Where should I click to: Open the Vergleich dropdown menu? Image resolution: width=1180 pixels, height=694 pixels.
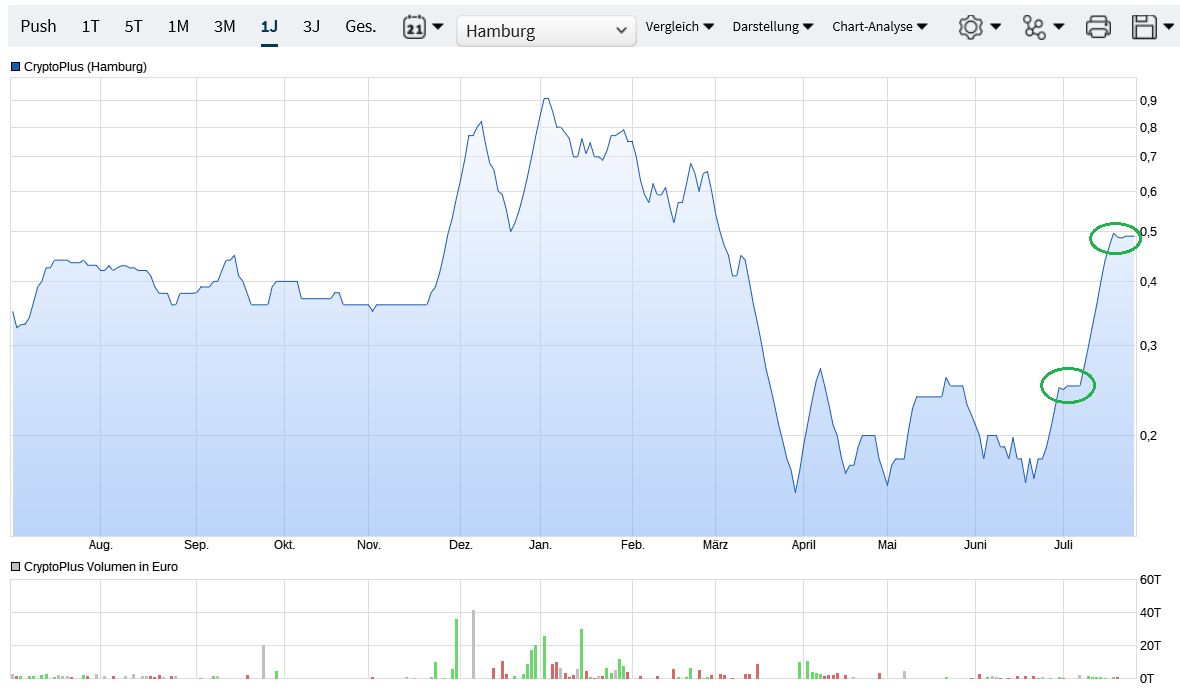679,26
